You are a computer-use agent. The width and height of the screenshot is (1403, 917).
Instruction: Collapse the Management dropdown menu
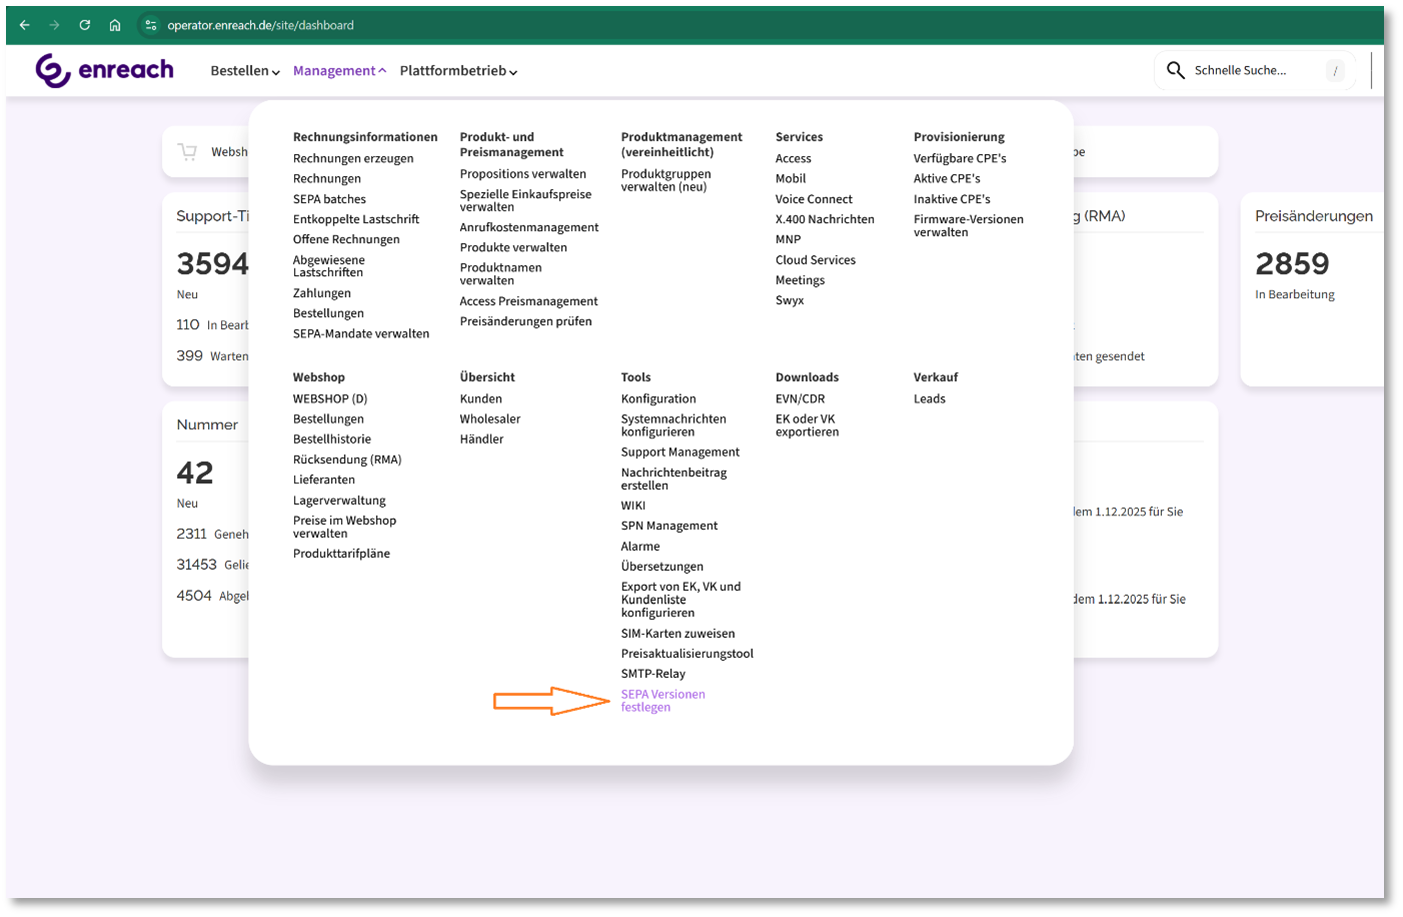coord(339,71)
